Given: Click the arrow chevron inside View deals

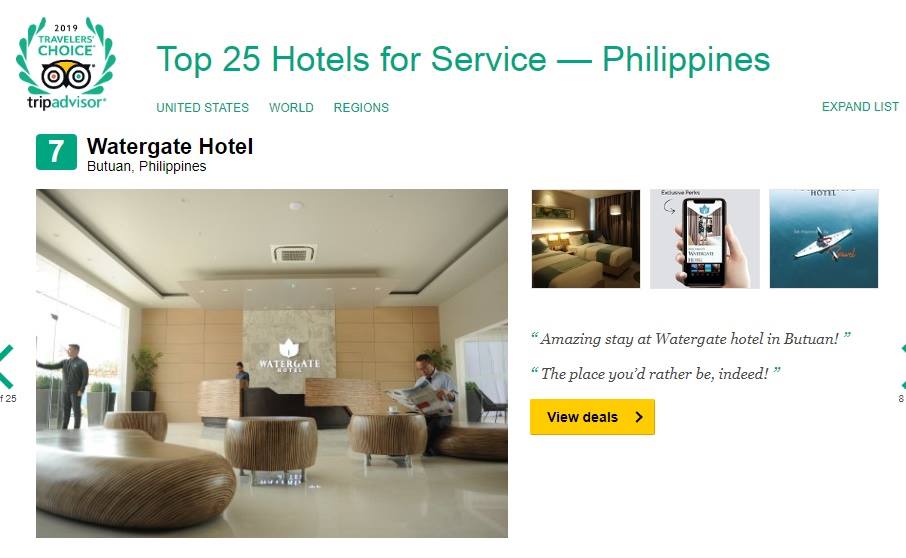Looking at the screenshot, I should (638, 417).
